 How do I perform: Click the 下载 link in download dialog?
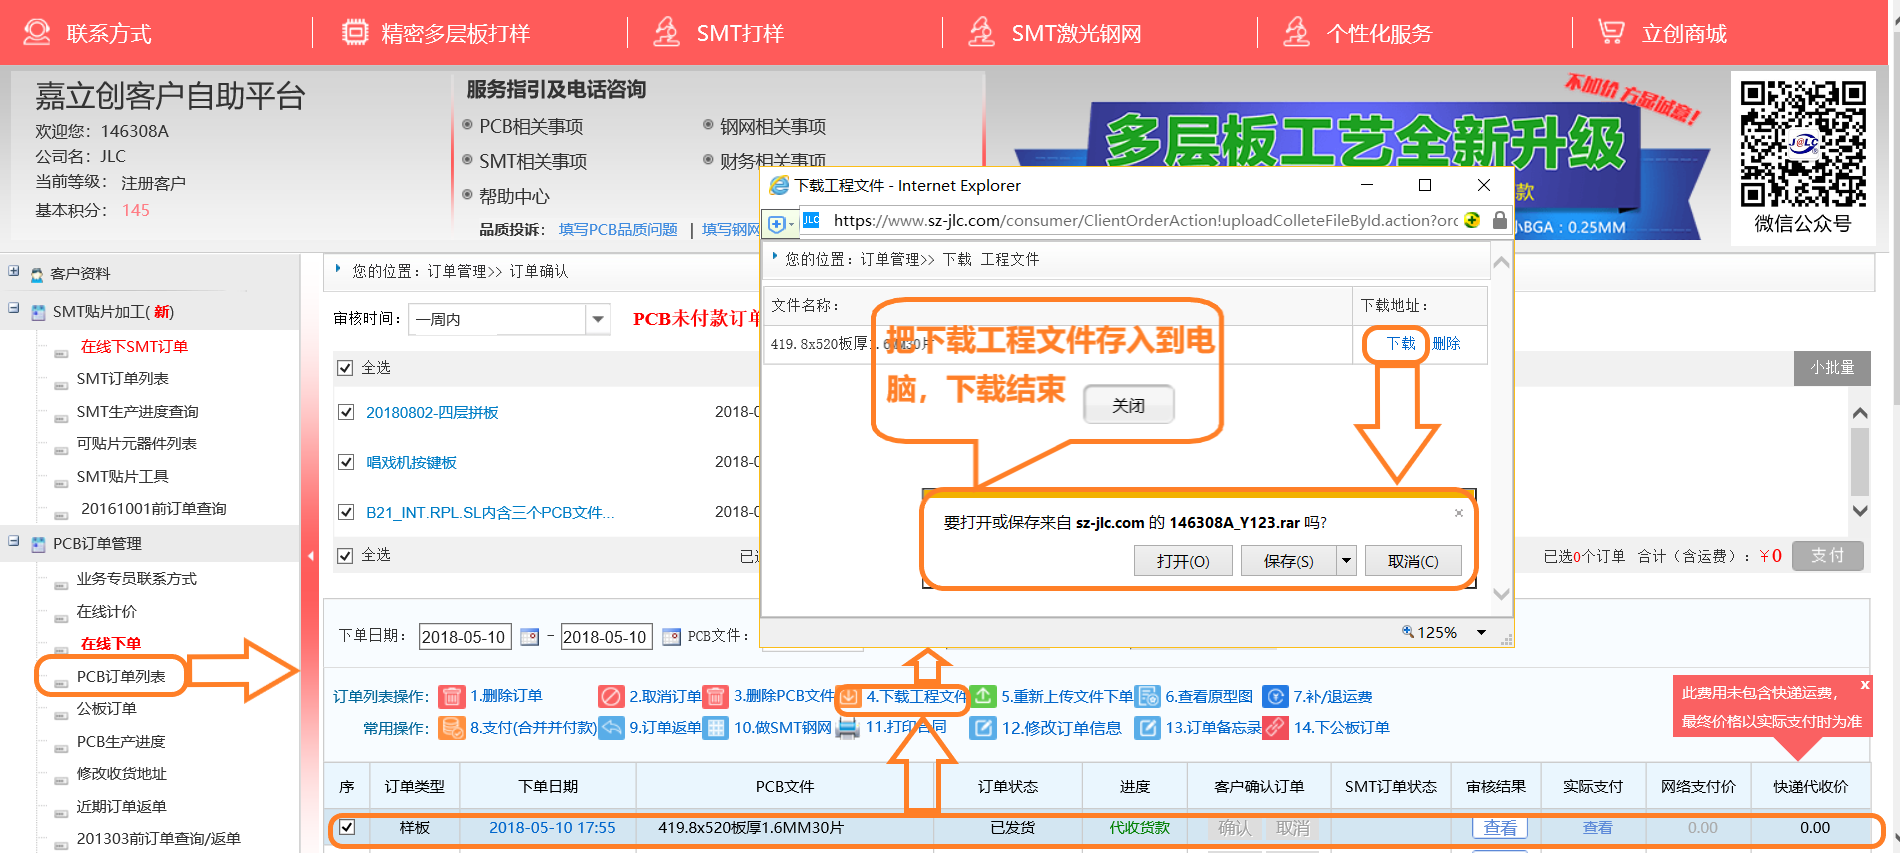tap(1400, 343)
